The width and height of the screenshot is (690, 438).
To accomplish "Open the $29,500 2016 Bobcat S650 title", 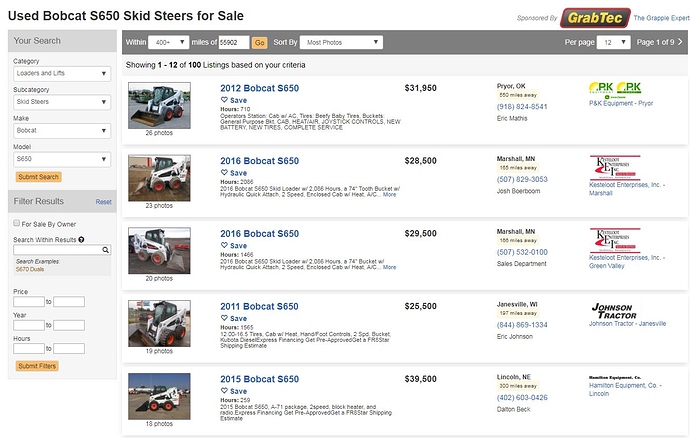I will (x=260, y=234).
